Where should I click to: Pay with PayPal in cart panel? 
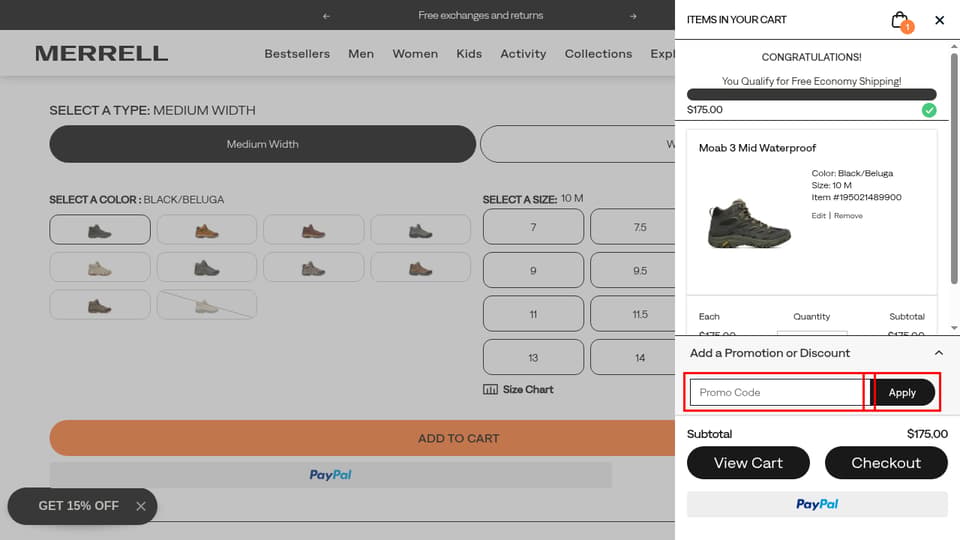point(817,504)
